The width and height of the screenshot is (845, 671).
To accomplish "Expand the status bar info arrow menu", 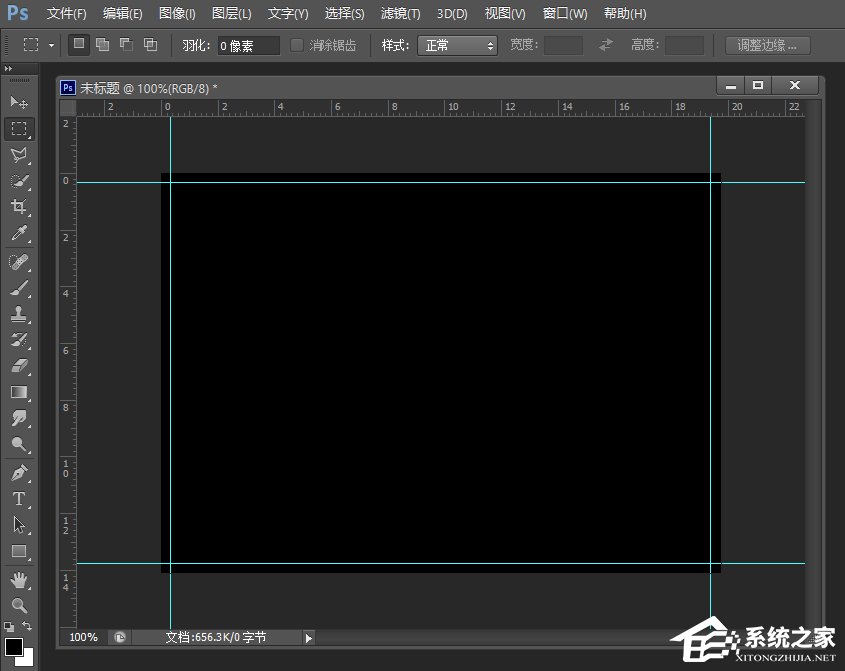I will 308,637.
